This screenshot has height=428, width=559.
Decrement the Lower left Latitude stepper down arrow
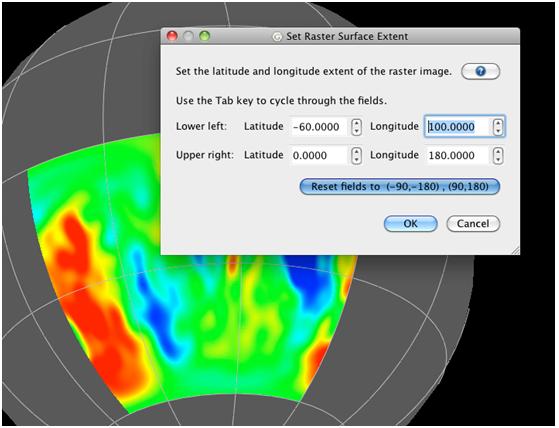pyautogui.click(x=356, y=131)
